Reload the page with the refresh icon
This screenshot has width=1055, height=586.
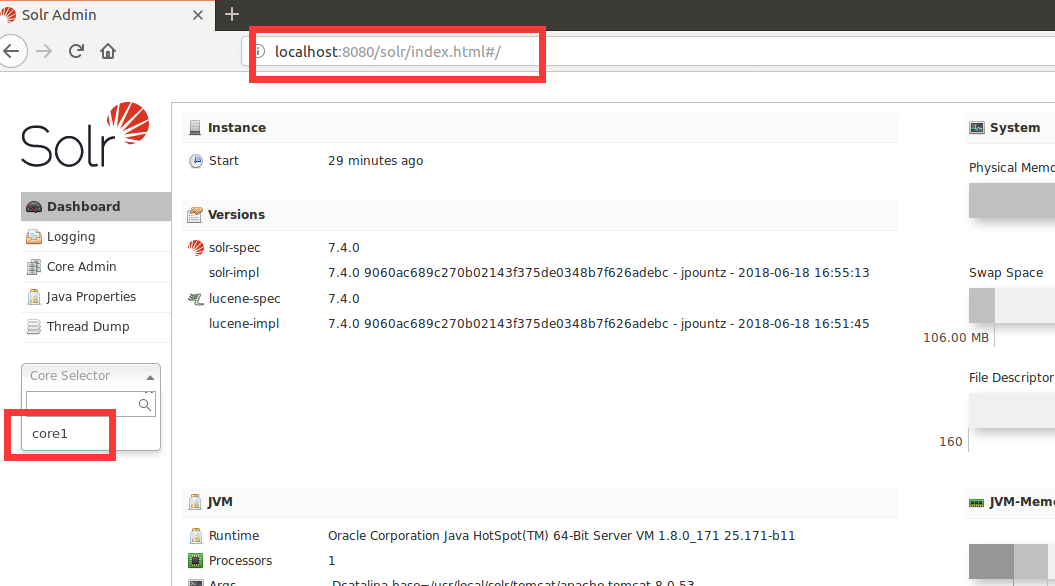(76, 51)
